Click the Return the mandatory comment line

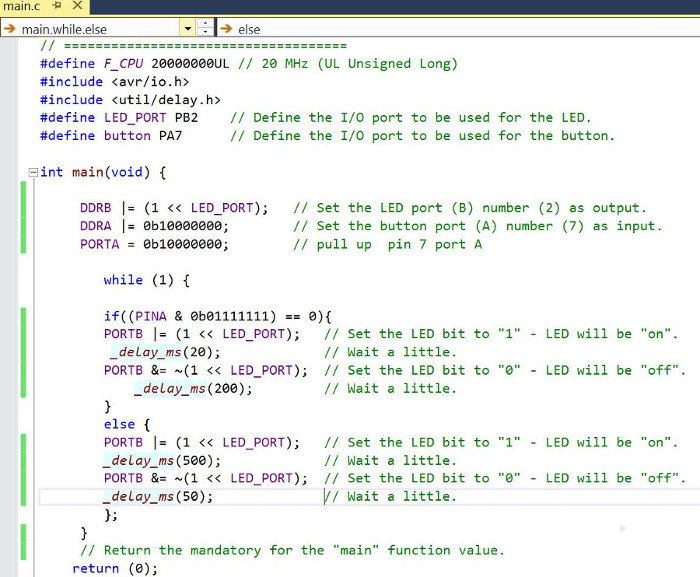pyautogui.click(x=292, y=551)
